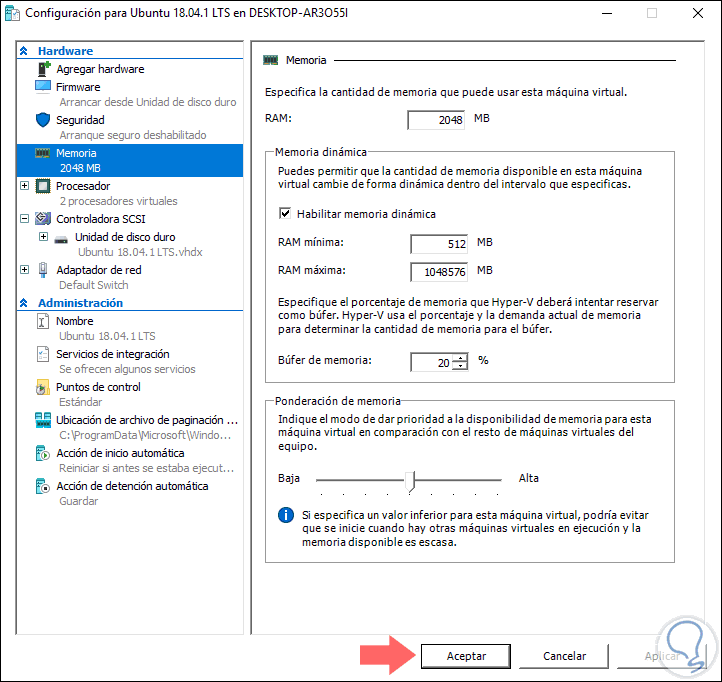Click in the RAM máxima field
Viewport: 722px width, 682px height.
point(439,272)
